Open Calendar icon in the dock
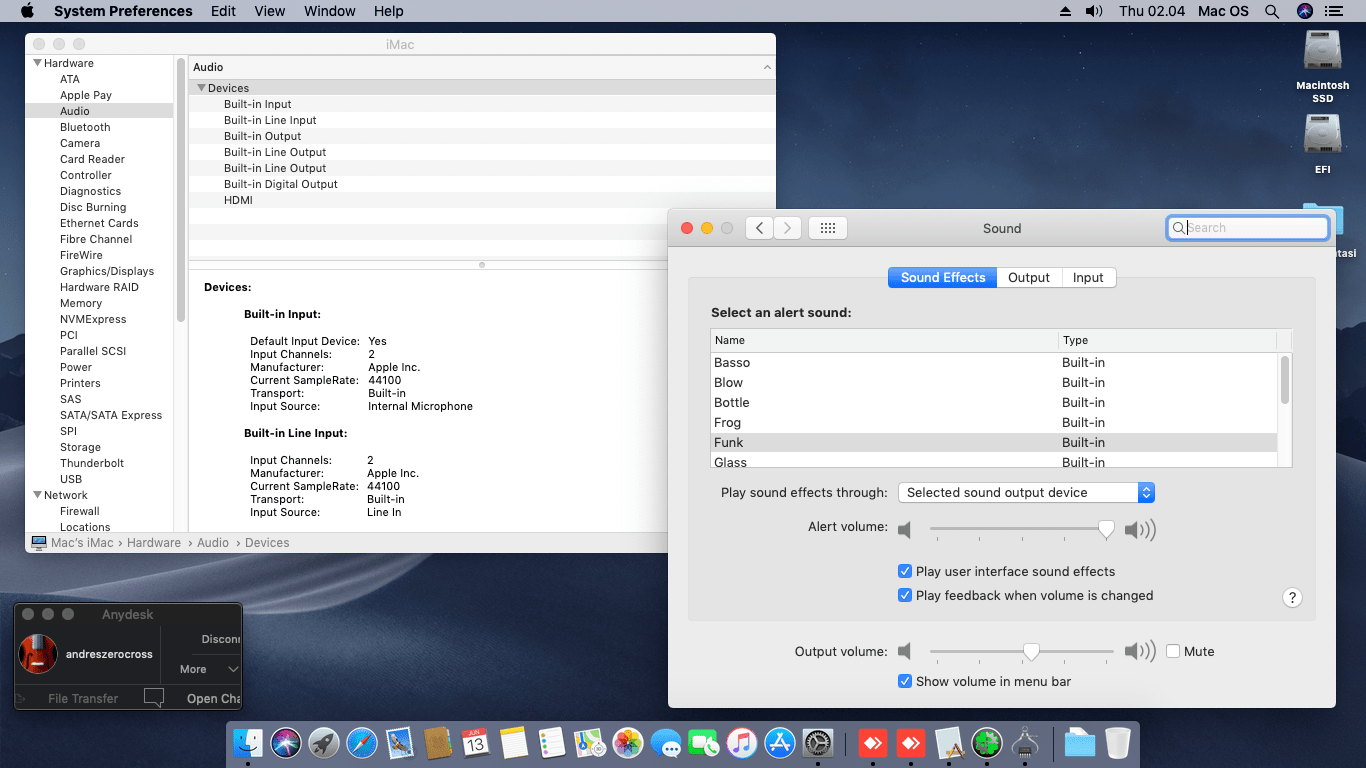The height and width of the screenshot is (768, 1366). [x=475, y=743]
